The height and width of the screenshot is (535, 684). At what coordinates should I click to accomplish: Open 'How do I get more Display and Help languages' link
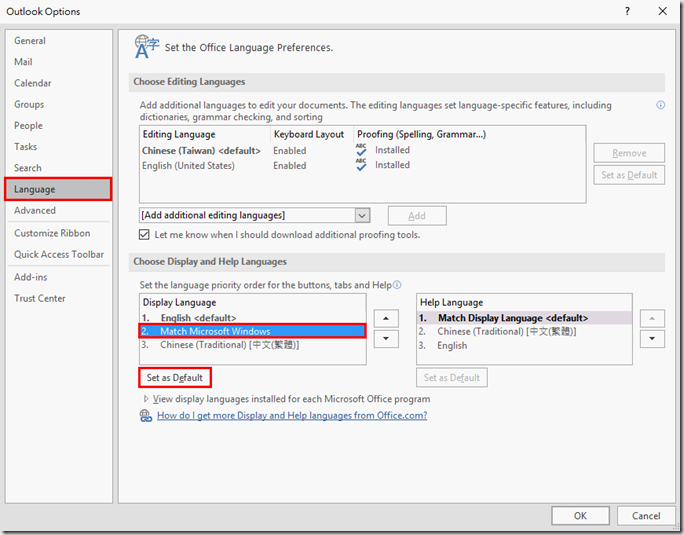tap(291, 416)
